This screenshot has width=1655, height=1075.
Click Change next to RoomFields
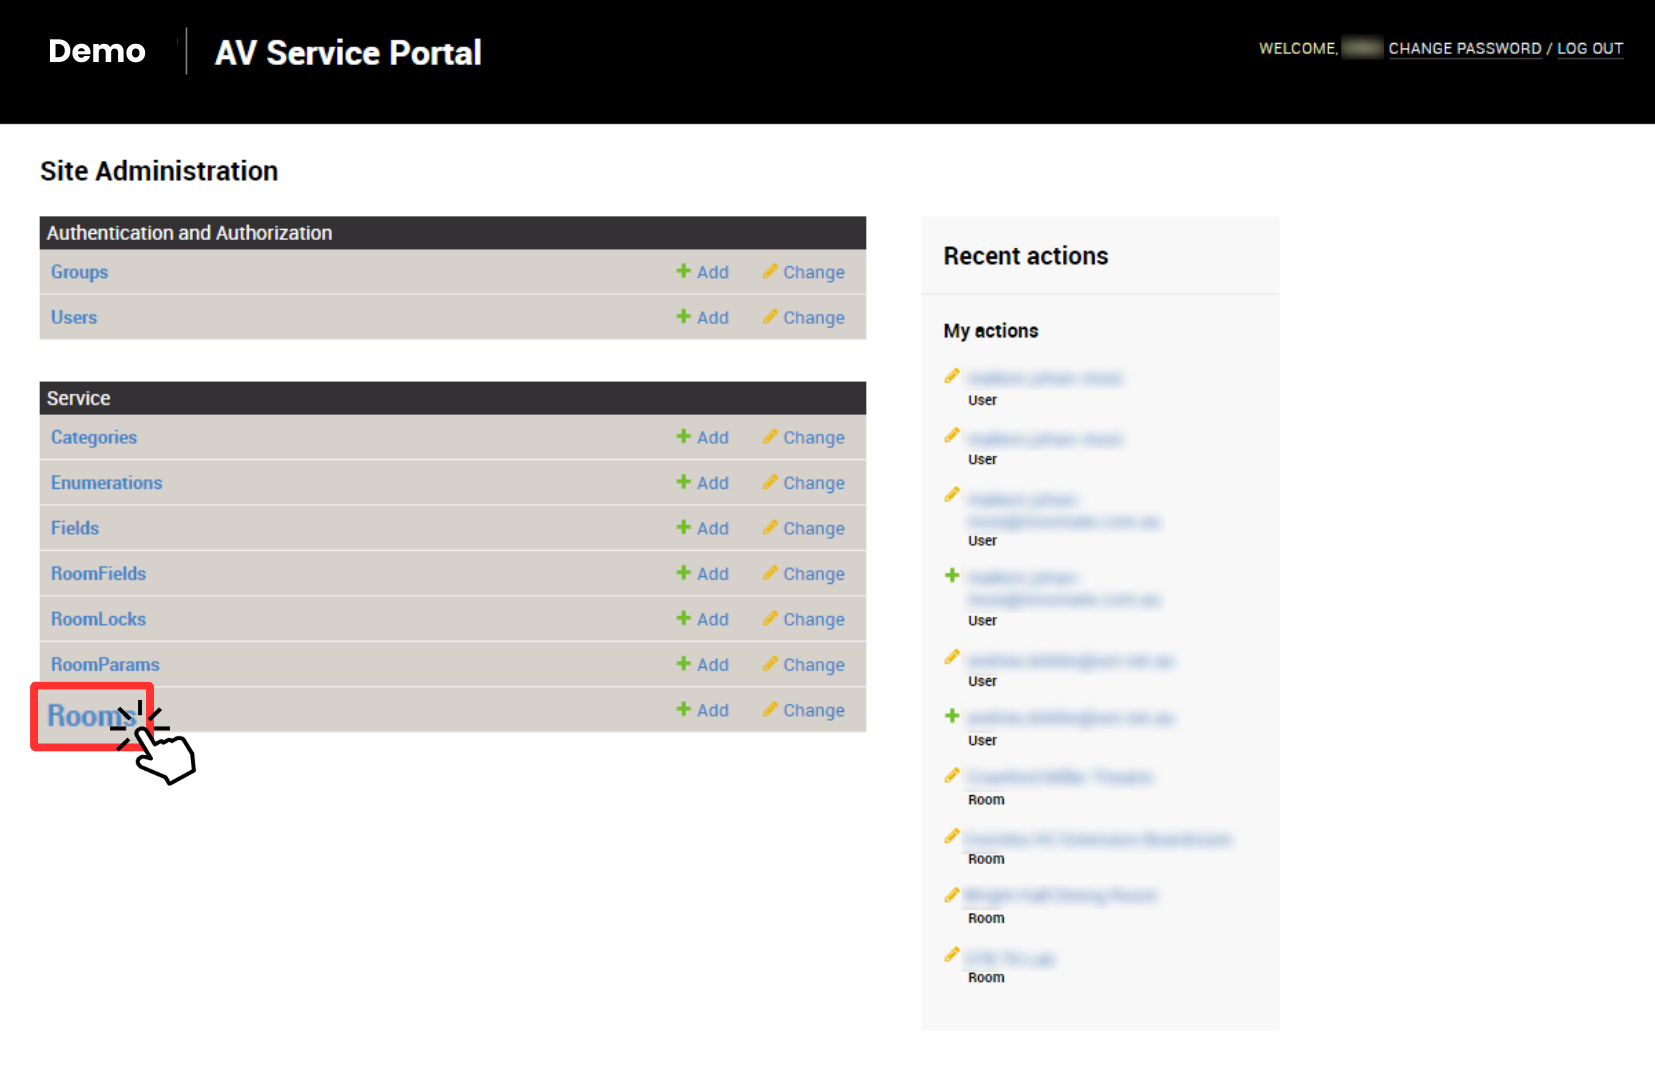[814, 573]
